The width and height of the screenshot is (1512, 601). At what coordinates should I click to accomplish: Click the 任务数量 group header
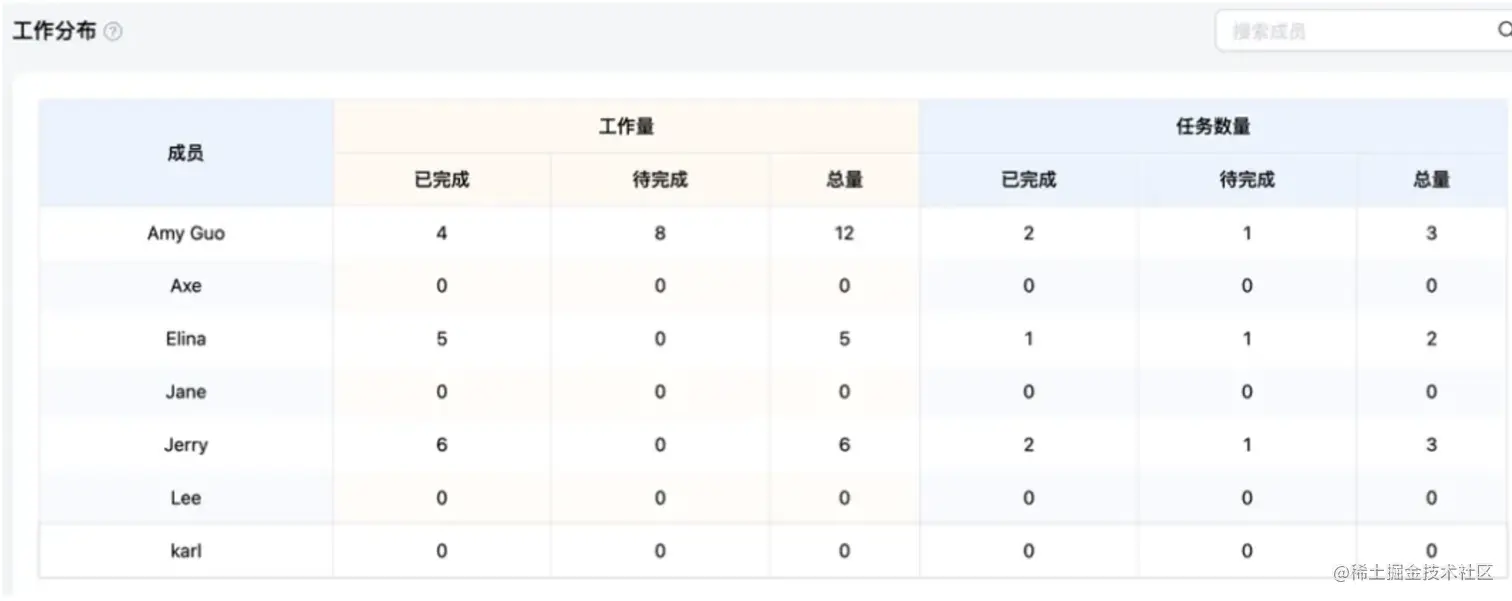pos(1213,126)
